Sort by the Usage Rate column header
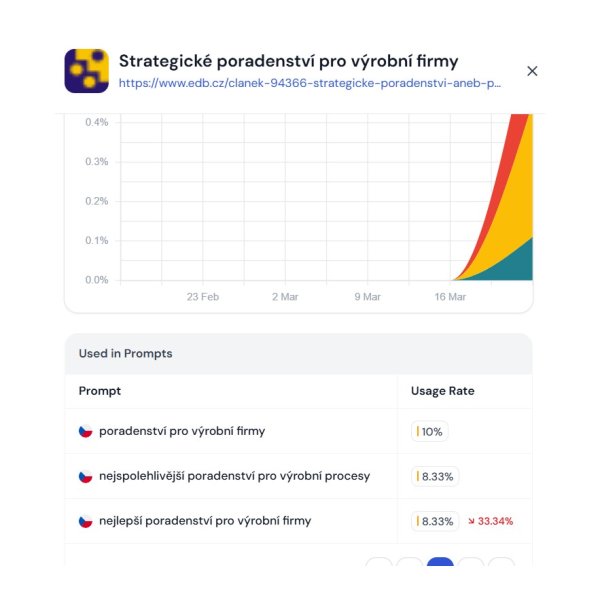Screen dimensions: 600x600 tap(442, 391)
